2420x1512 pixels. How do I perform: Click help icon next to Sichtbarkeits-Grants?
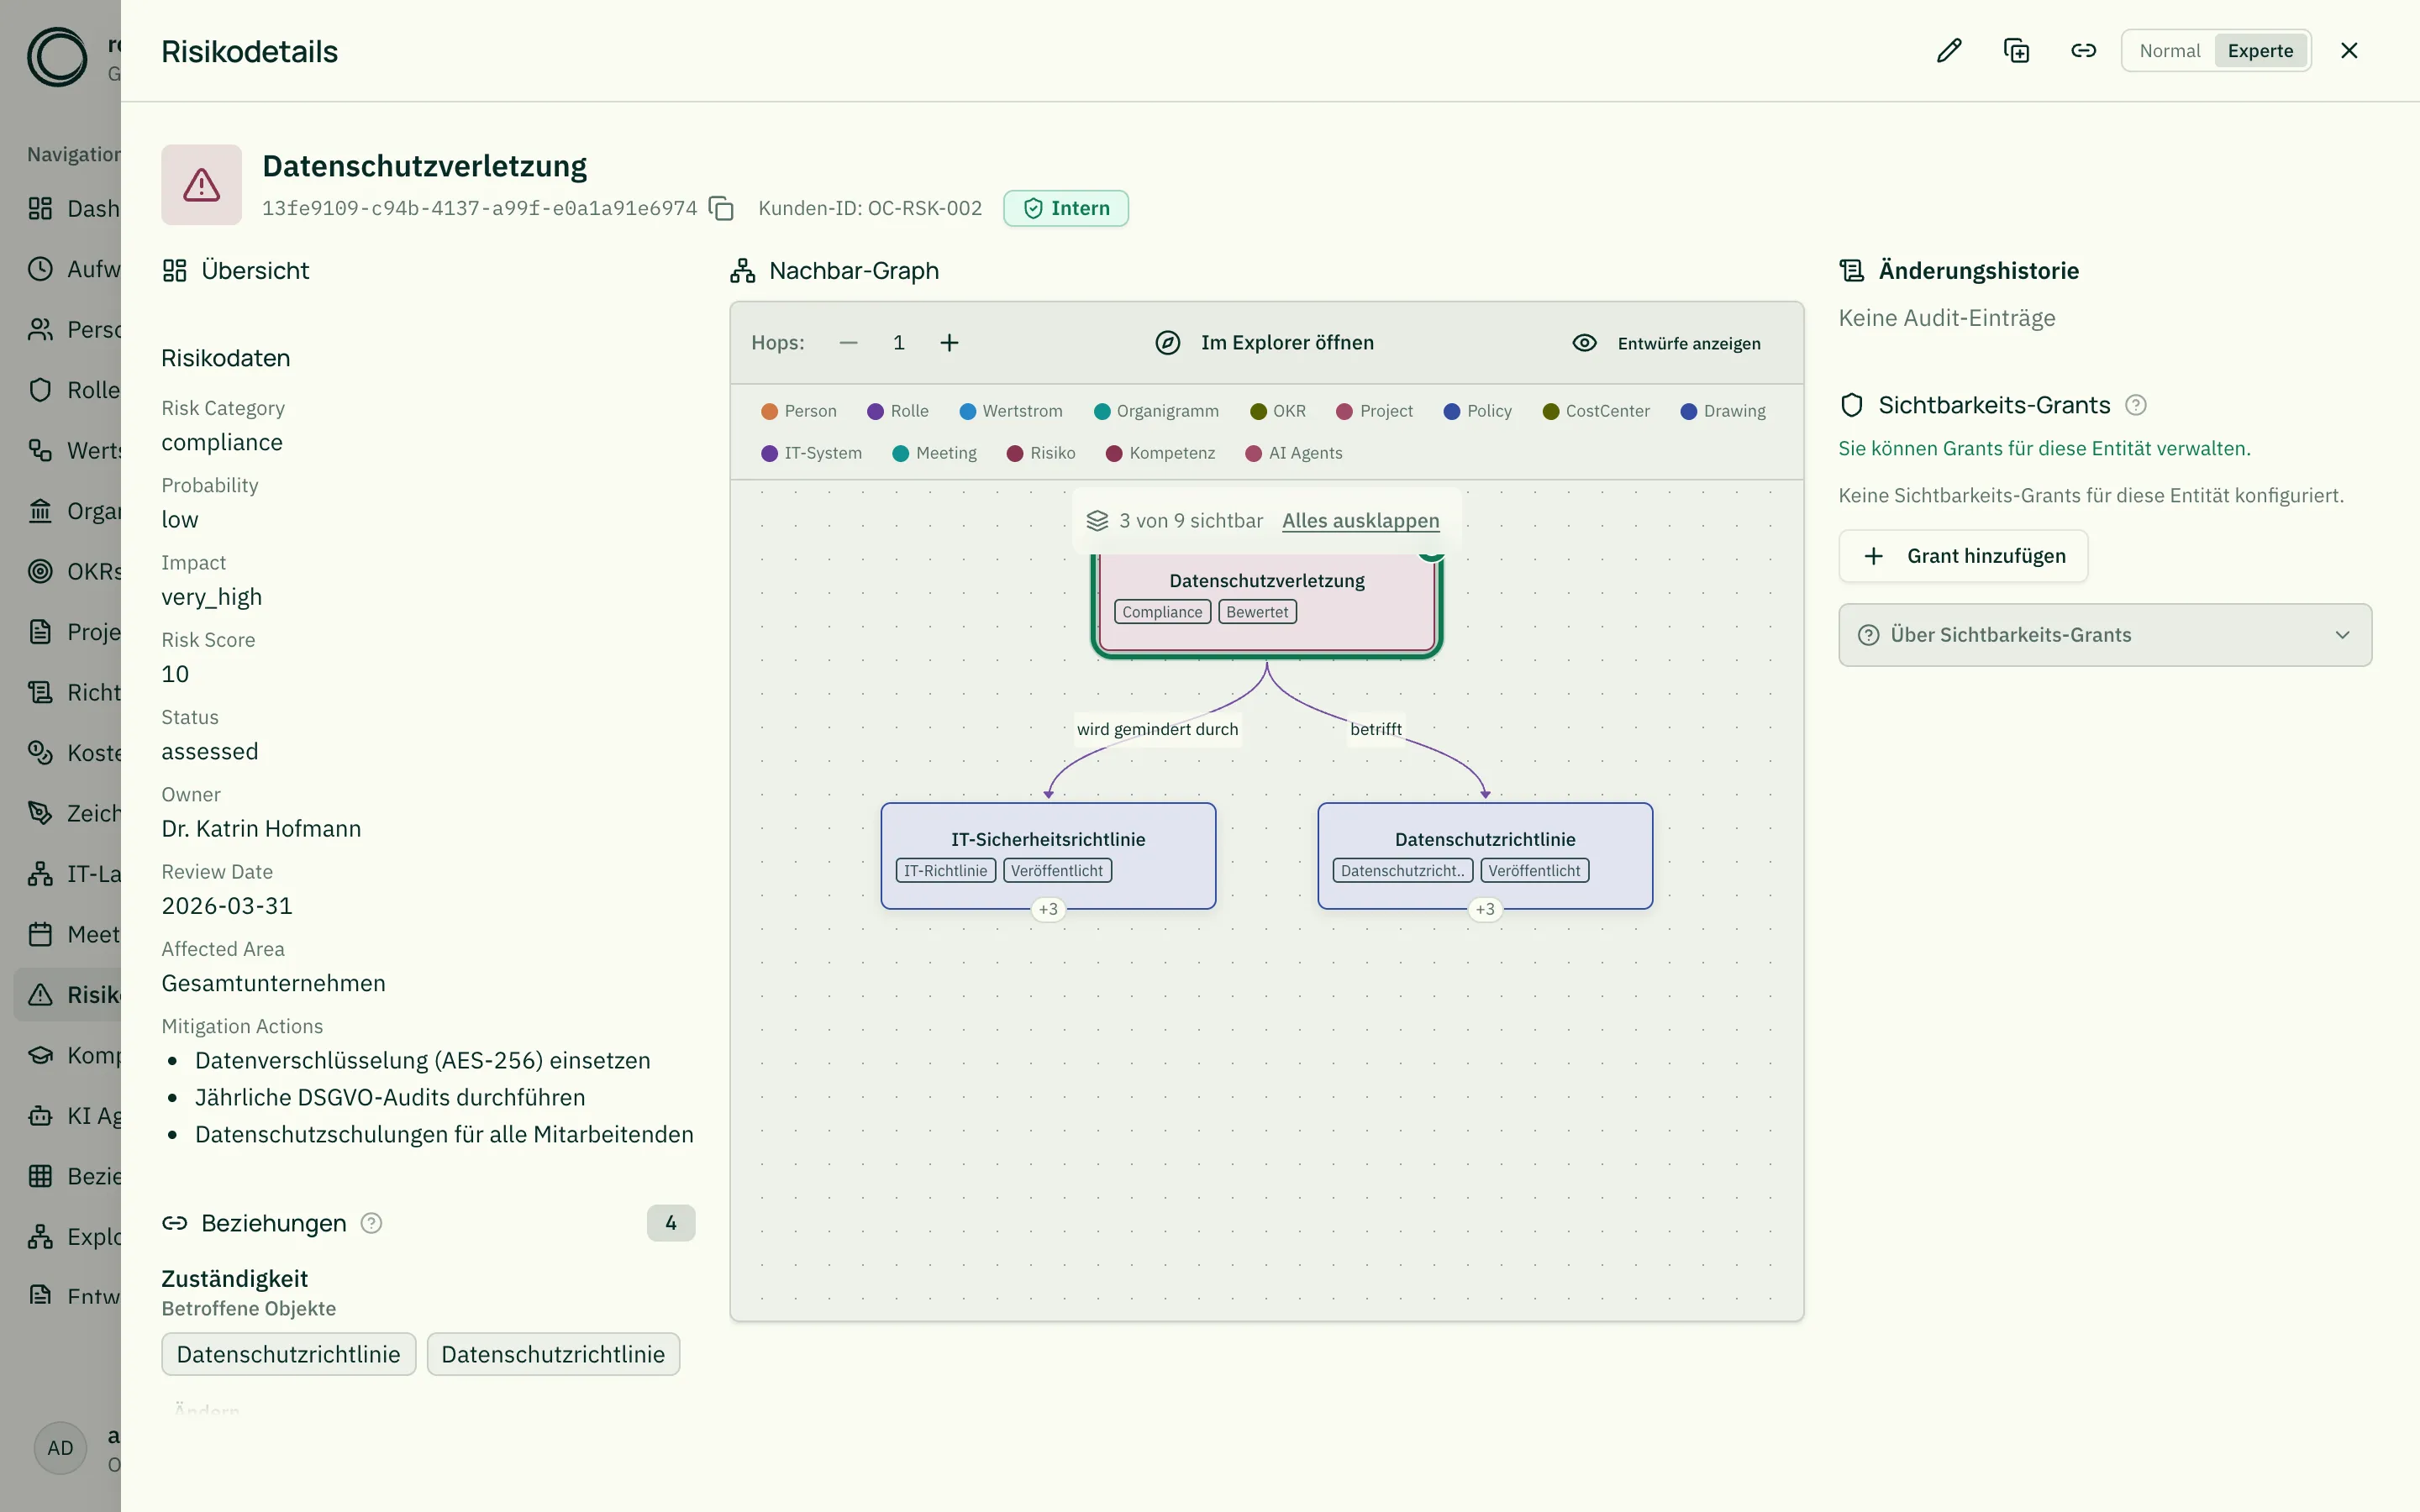tap(2135, 405)
